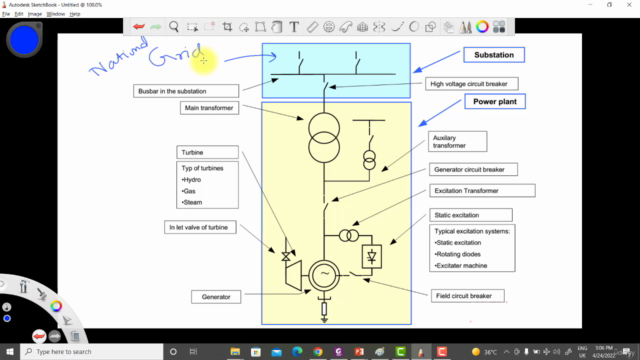
Task: Enable the French curve guide
Action: click(x=345, y=27)
